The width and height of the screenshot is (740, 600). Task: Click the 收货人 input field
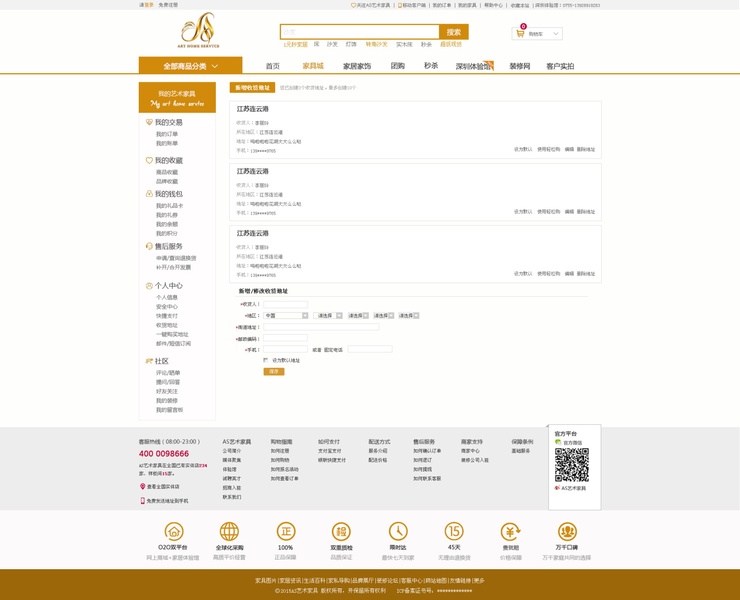pos(286,304)
